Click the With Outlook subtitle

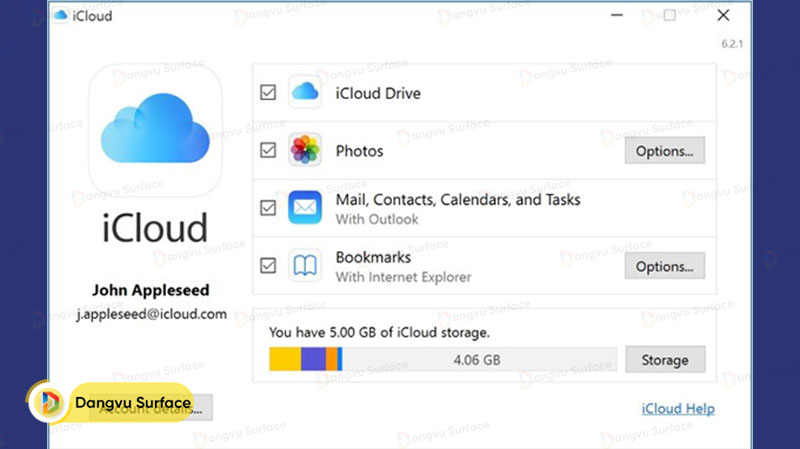377,219
